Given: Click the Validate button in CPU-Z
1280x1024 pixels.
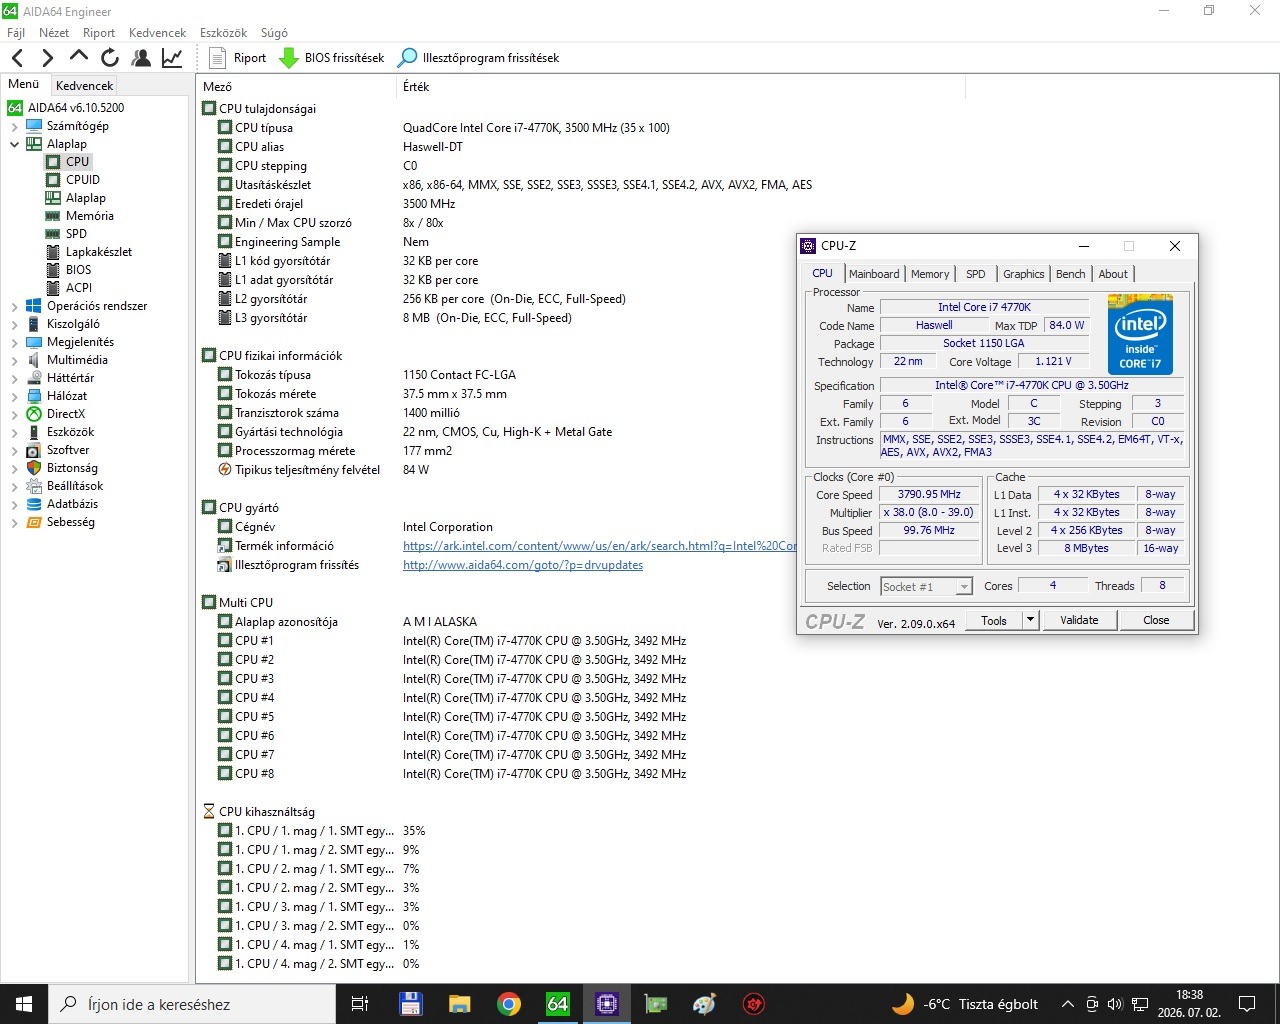Looking at the screenshot, I should point(1079,620).
